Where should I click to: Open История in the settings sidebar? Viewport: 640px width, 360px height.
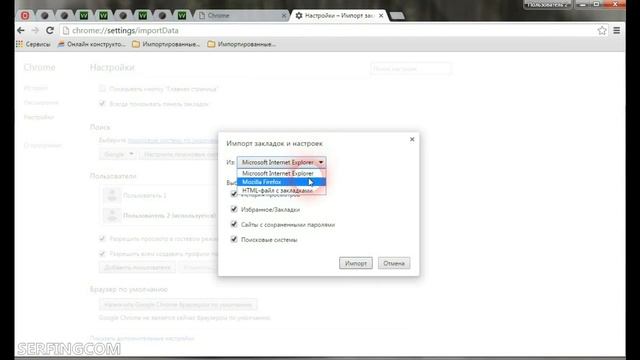[x=36, y=88]
